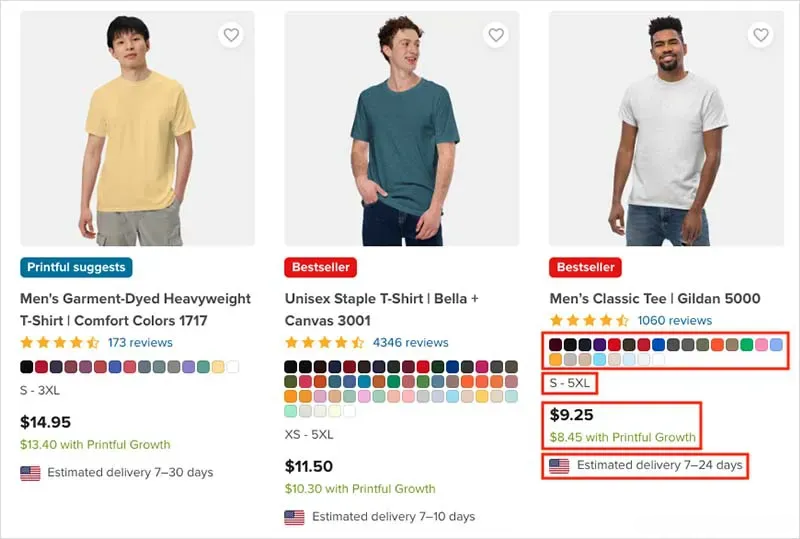Pick the white swatch on Comfort Colors 1717
Image resolution: width=800 pixels, height=539 pixels.
[x=233, y=367]
